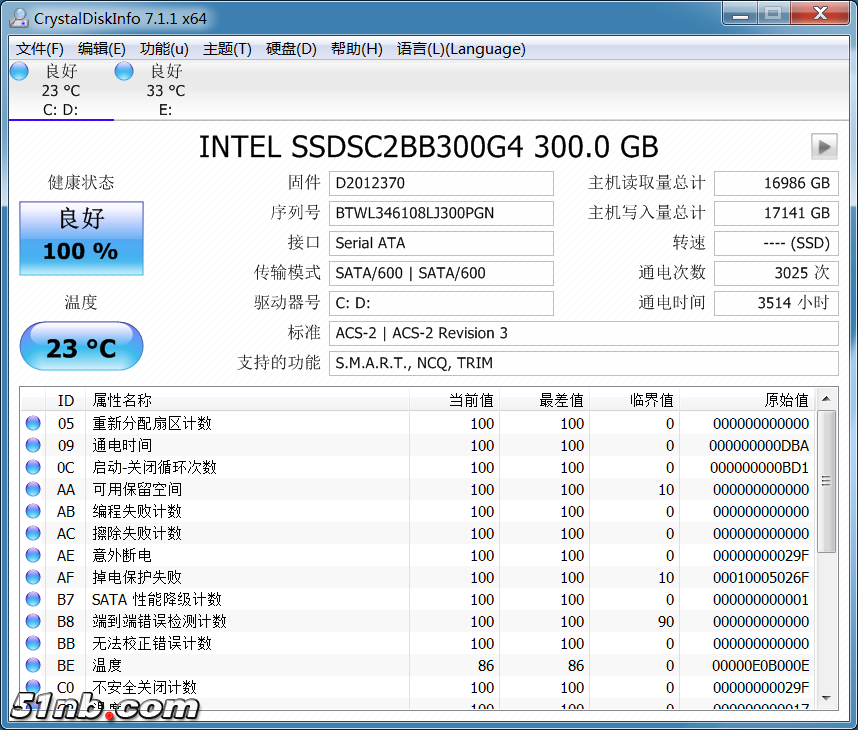Open the 功能(u) menu
The height and width of the screenshot is (730, 858).
tap(164, 49)
